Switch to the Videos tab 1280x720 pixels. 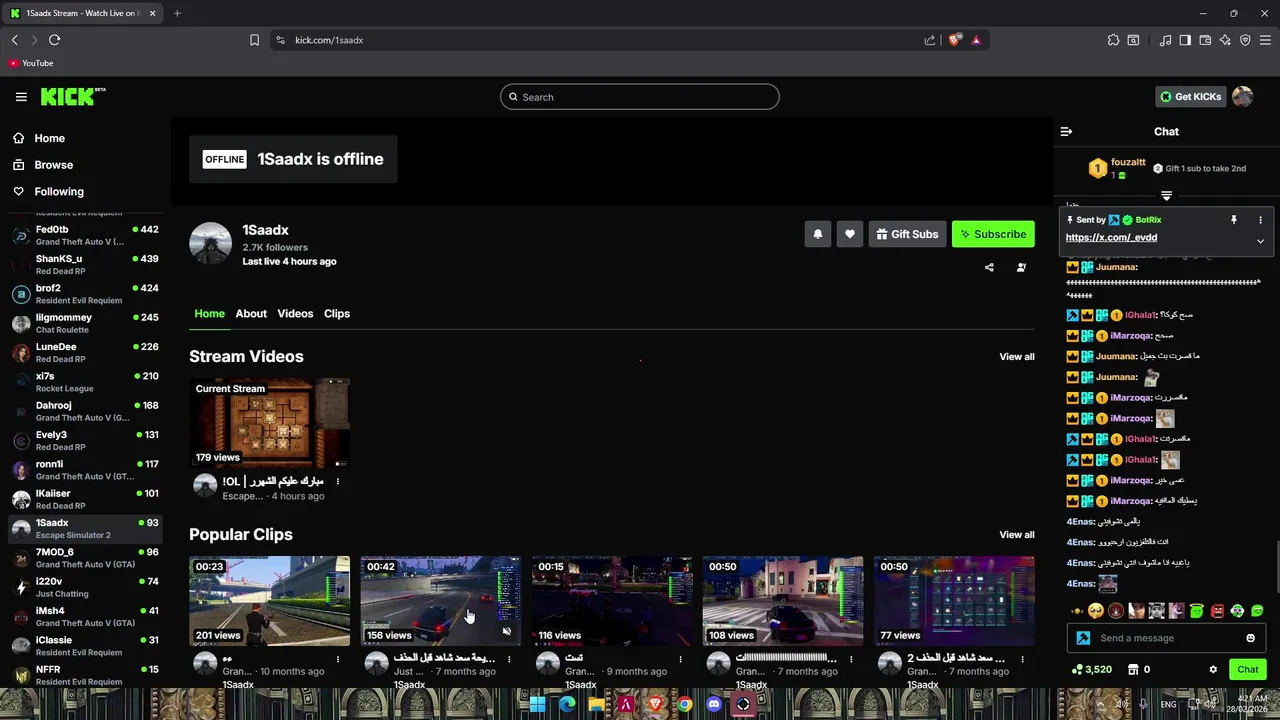295,314
